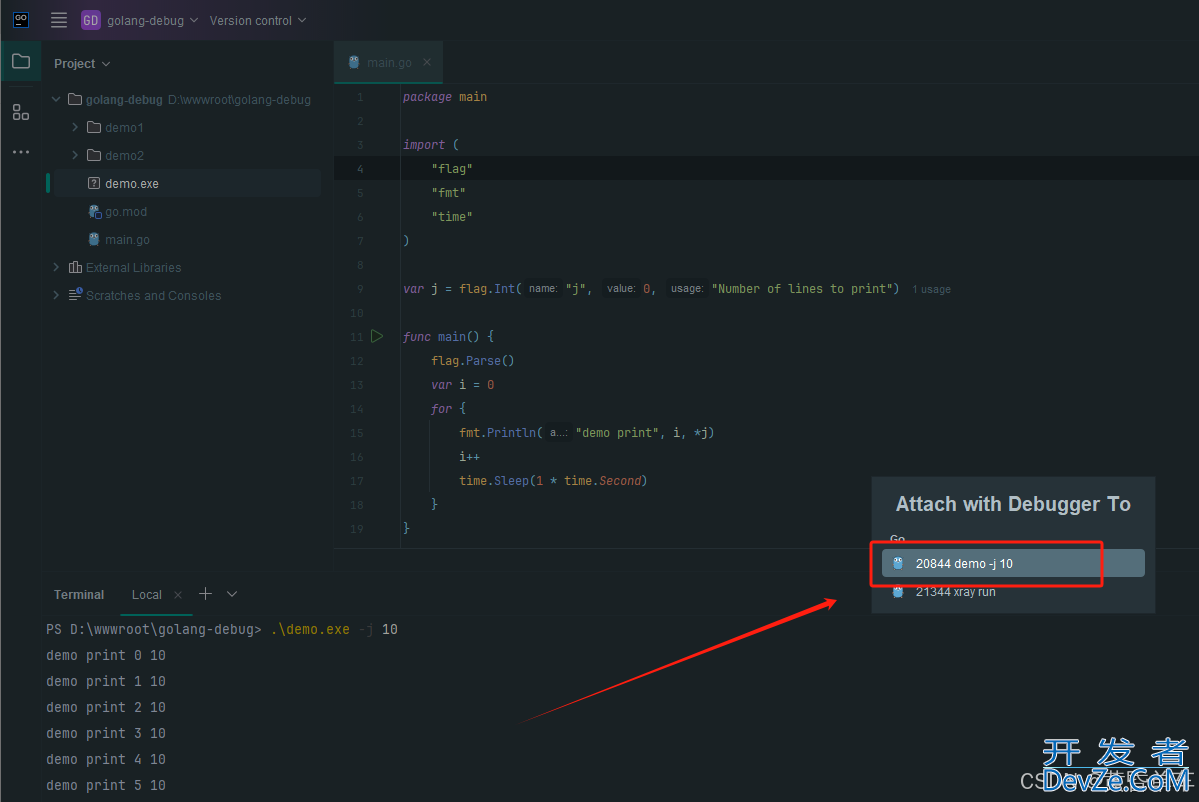The width and height of the screenshot is (1199, 802).
Task: Open the Structure tool window icon
Action: click(21, 112)
